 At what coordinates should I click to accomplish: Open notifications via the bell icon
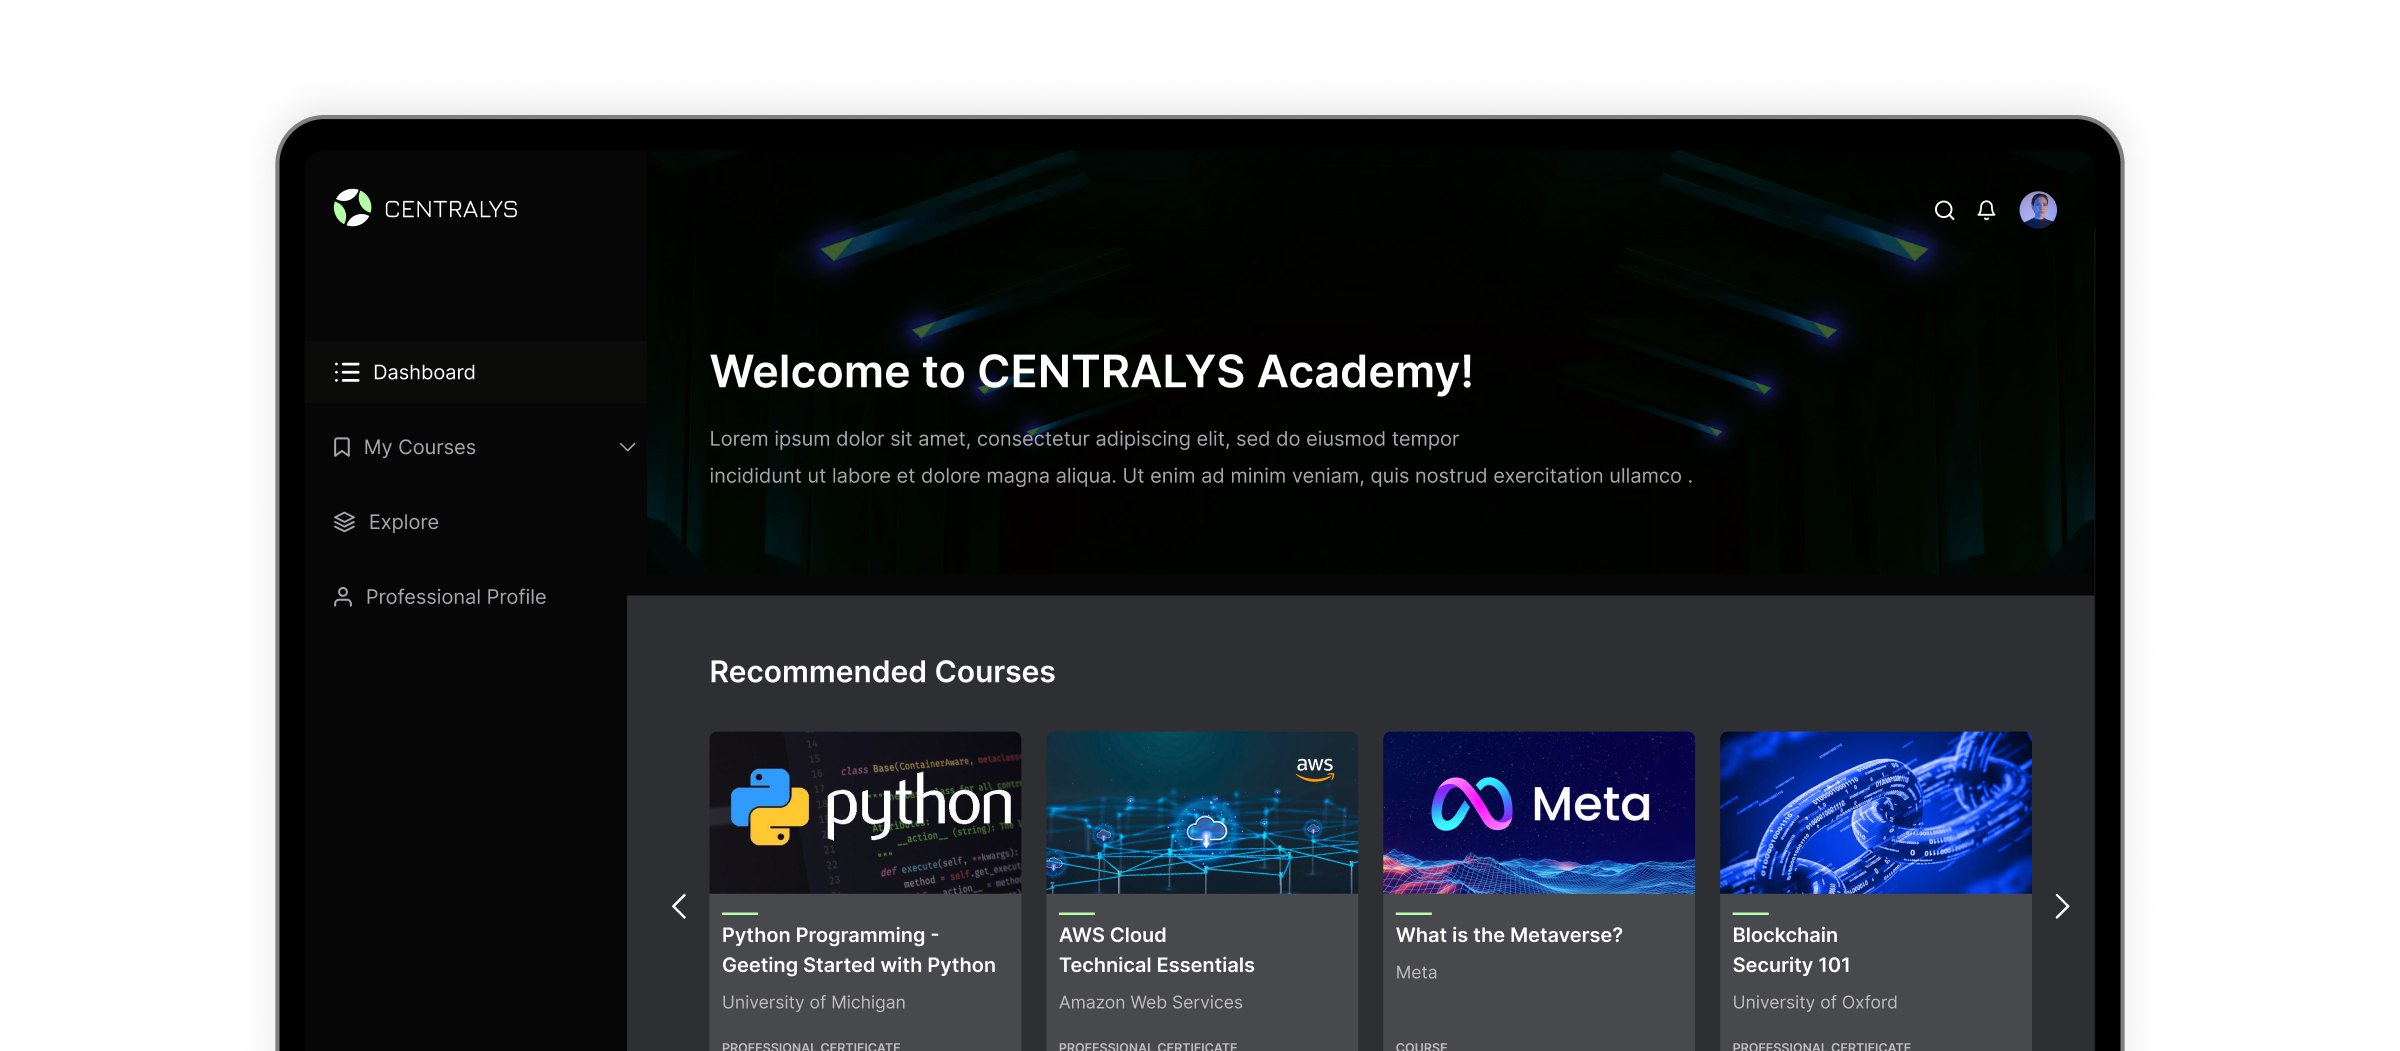[x=1986, y=210]
